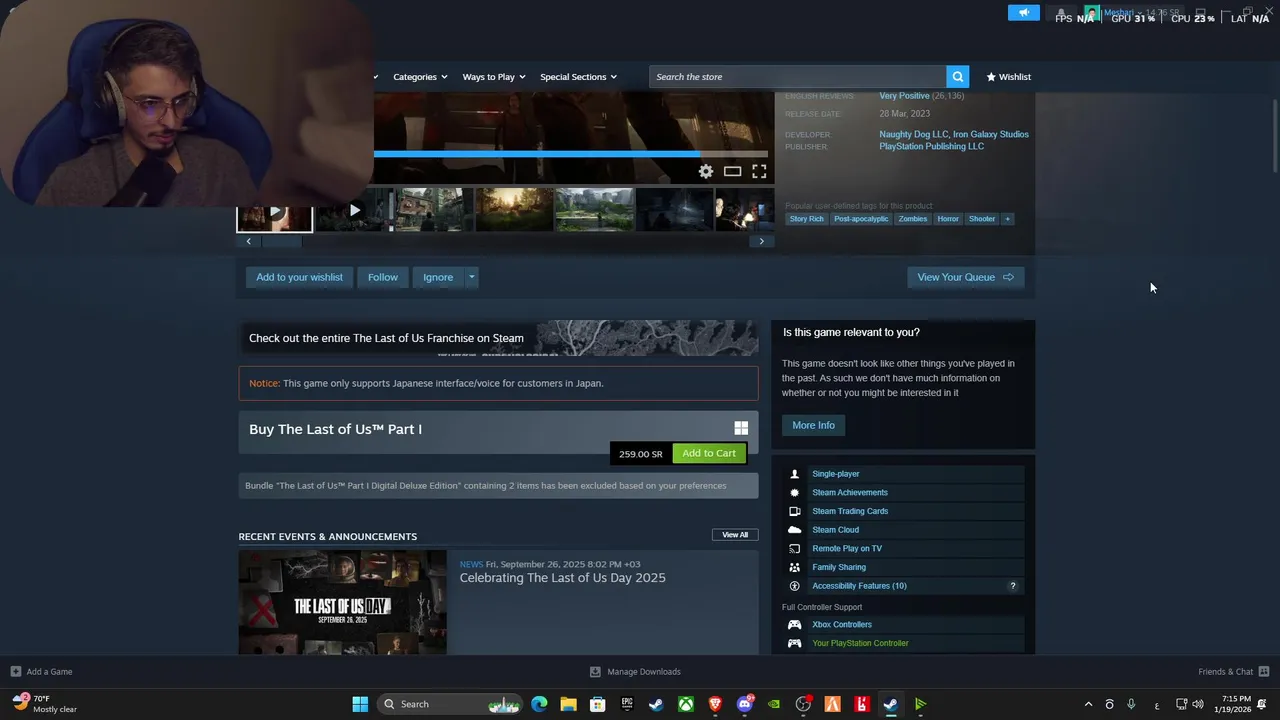Image resolution: width=1280 pixels, height=720 pixels.
Task: Click the Add a Game plus icon
Action: coord(15,671)
